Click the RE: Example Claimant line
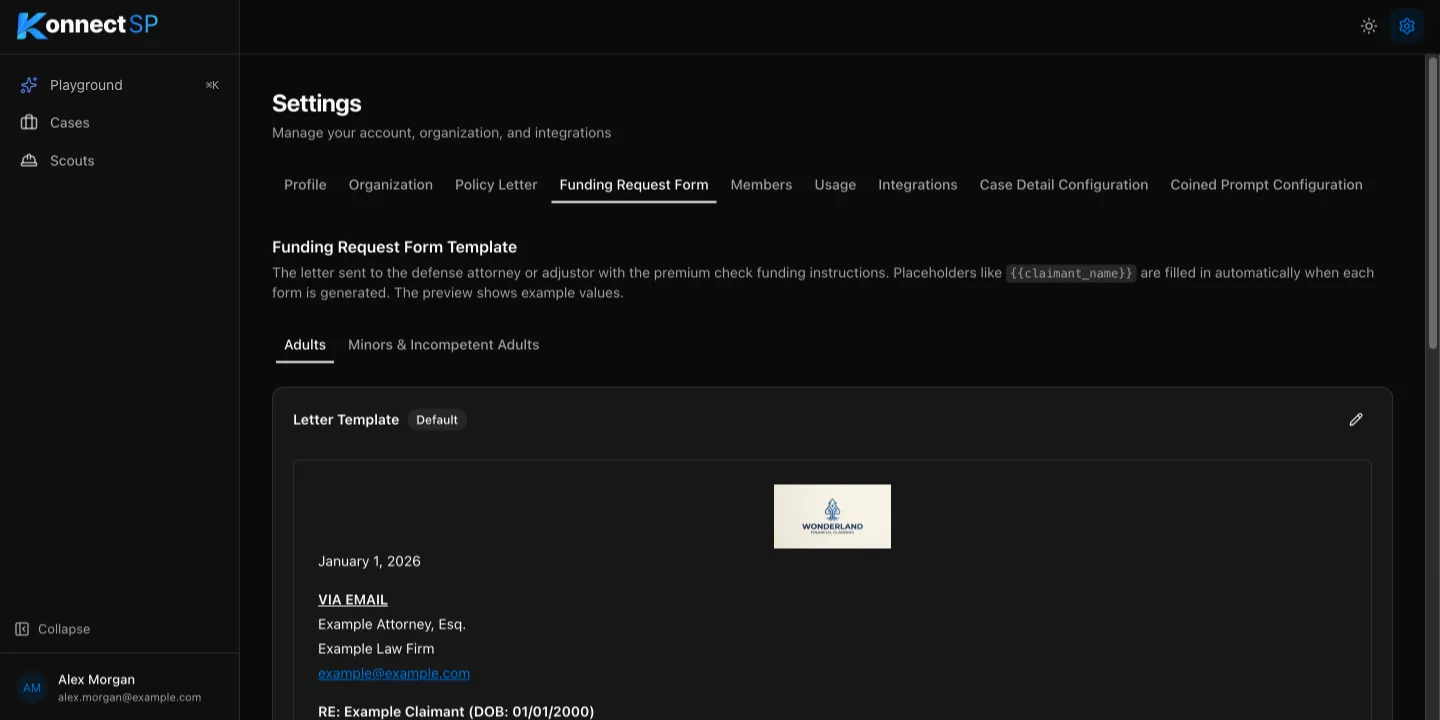This screenshot has height=720, width=1440. pos(456,712)
